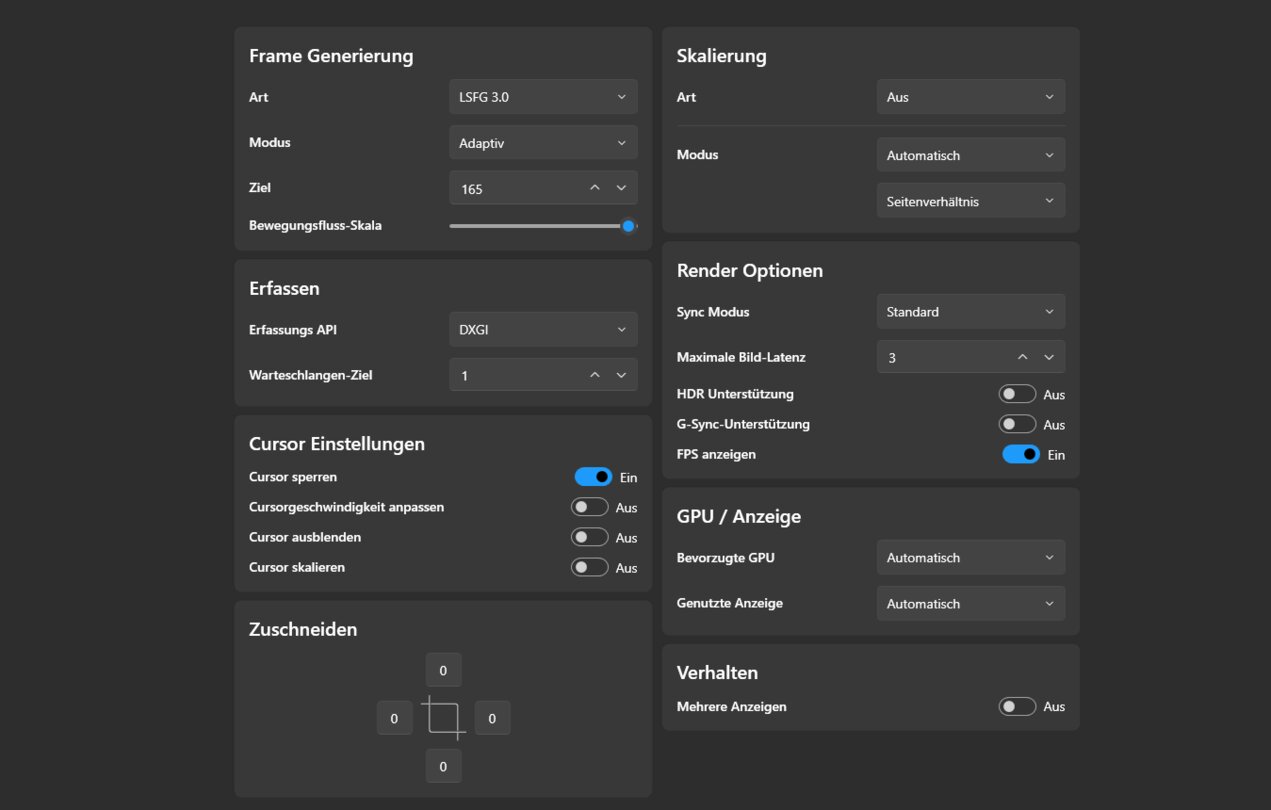Screen dimensions: 1271x810
Task: Click the Cursor Einstellungen heading
Action: point(337,444)
